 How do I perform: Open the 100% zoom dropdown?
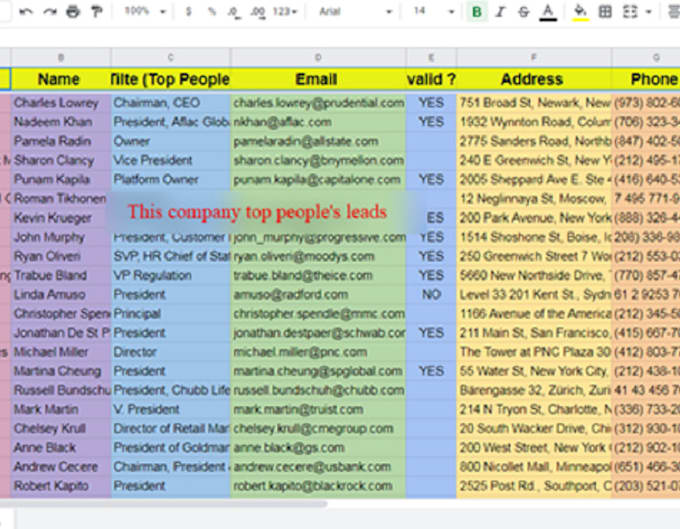pos(145,11)
